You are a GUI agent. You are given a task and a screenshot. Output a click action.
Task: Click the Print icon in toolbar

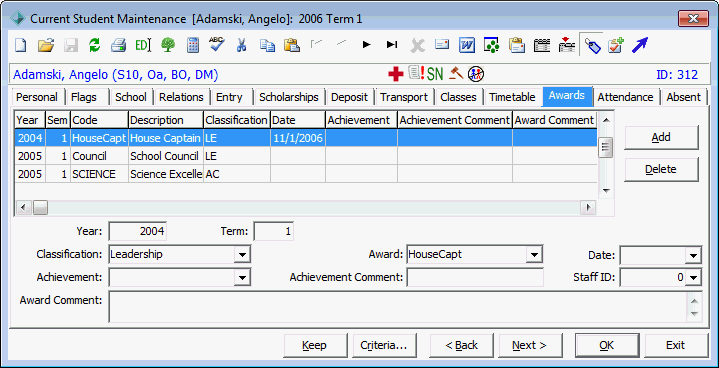coord(118,45)
